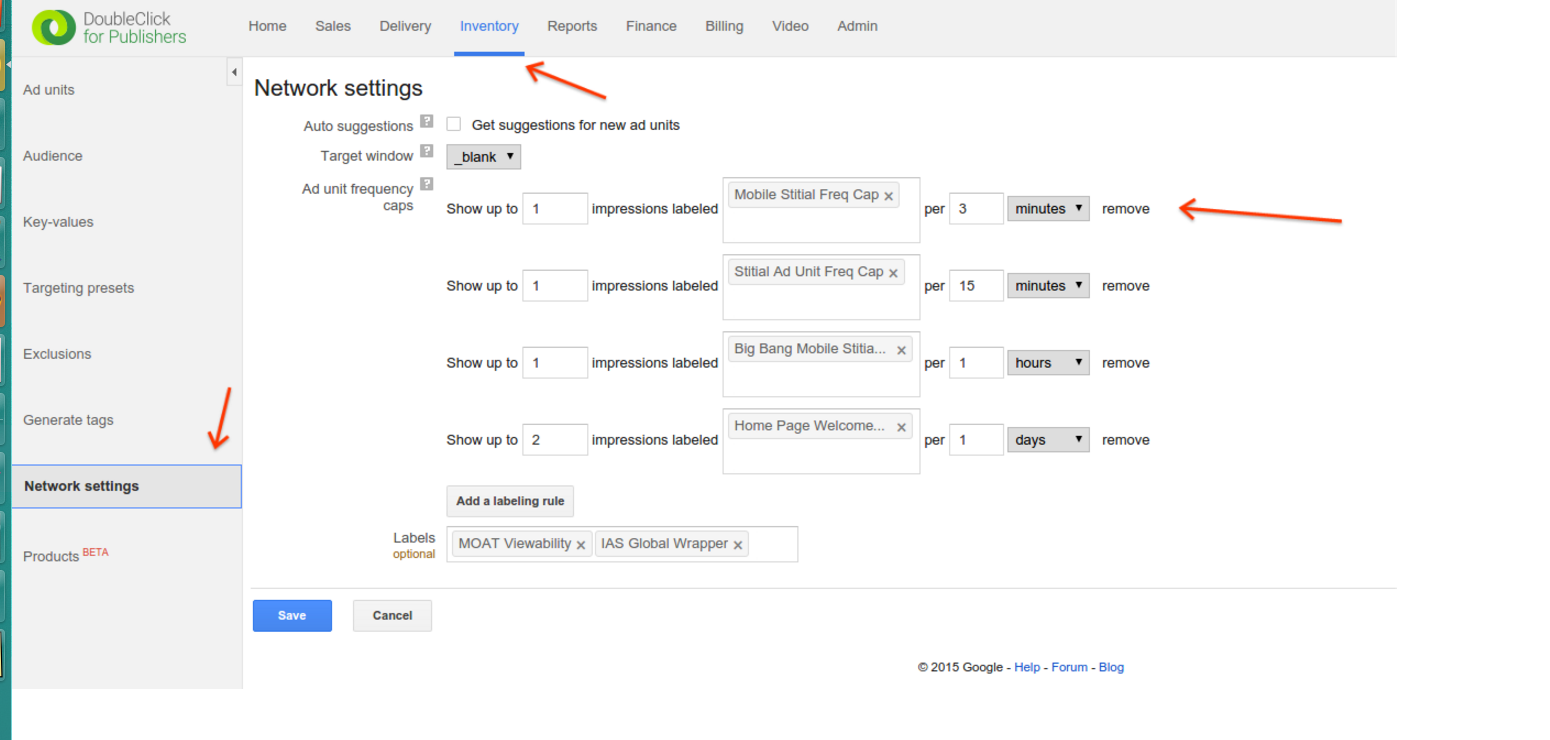Switch to the Delivery tab
1550x740 pixels.
coord(405,26)
